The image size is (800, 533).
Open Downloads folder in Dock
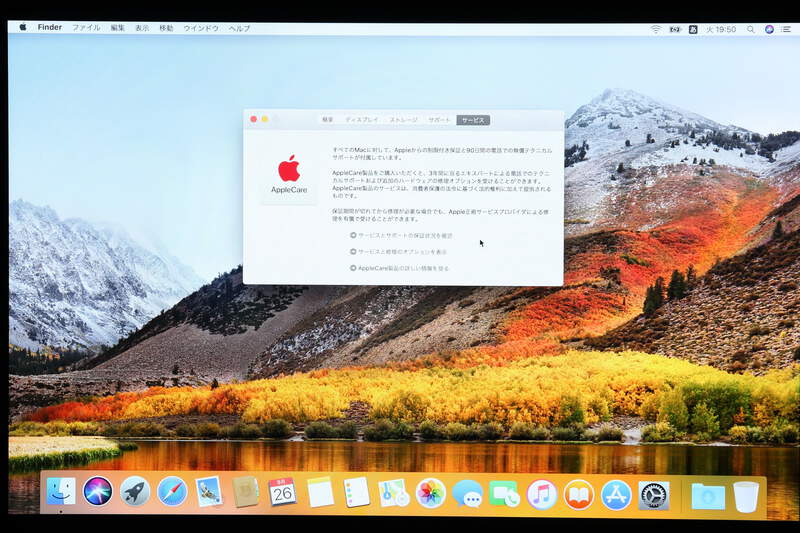pyautogui.click(x=708, y=496)
